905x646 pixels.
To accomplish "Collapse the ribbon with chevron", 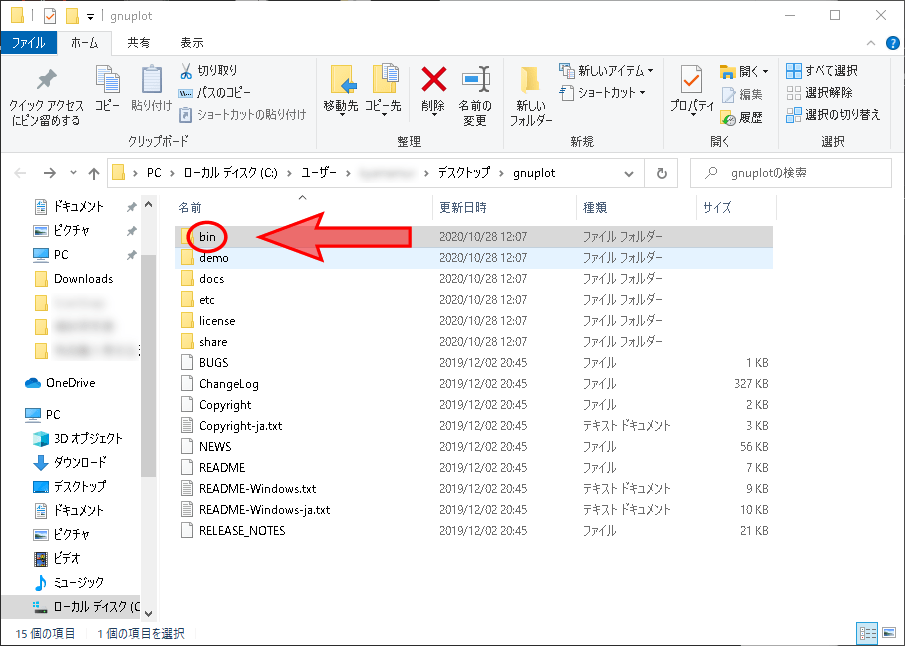I will [871, 43].
